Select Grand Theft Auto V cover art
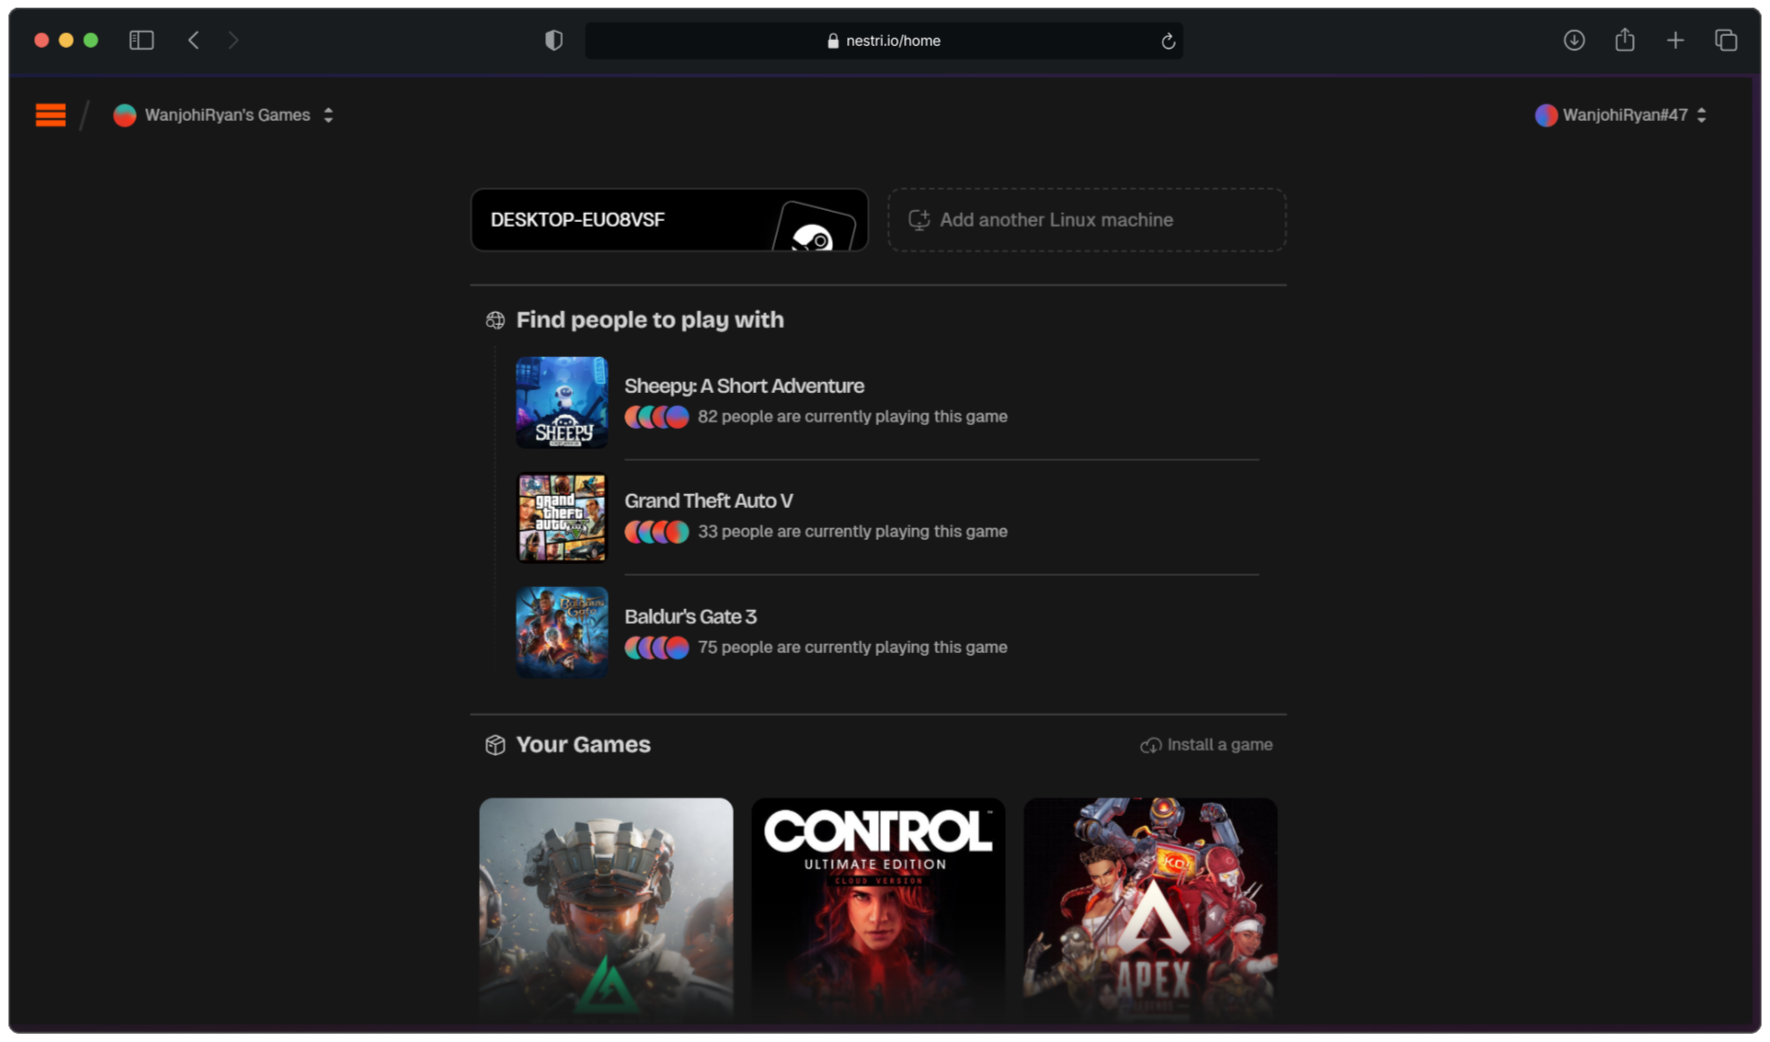 (x=561, y=518)
